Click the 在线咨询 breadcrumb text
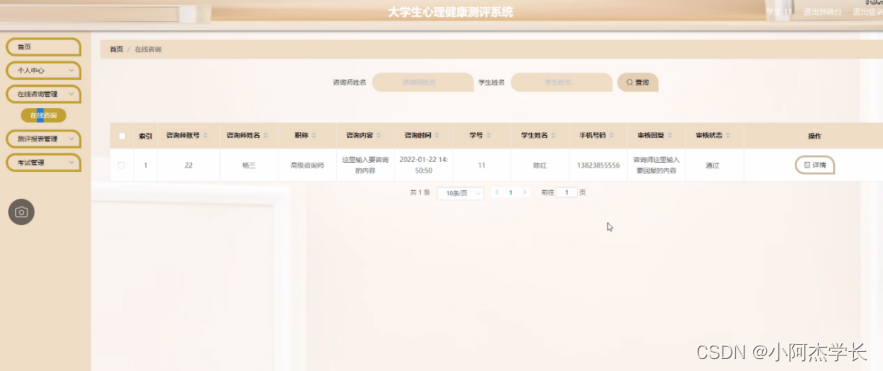The height and width of the screenshot is (371, 883). pos(149,50)
